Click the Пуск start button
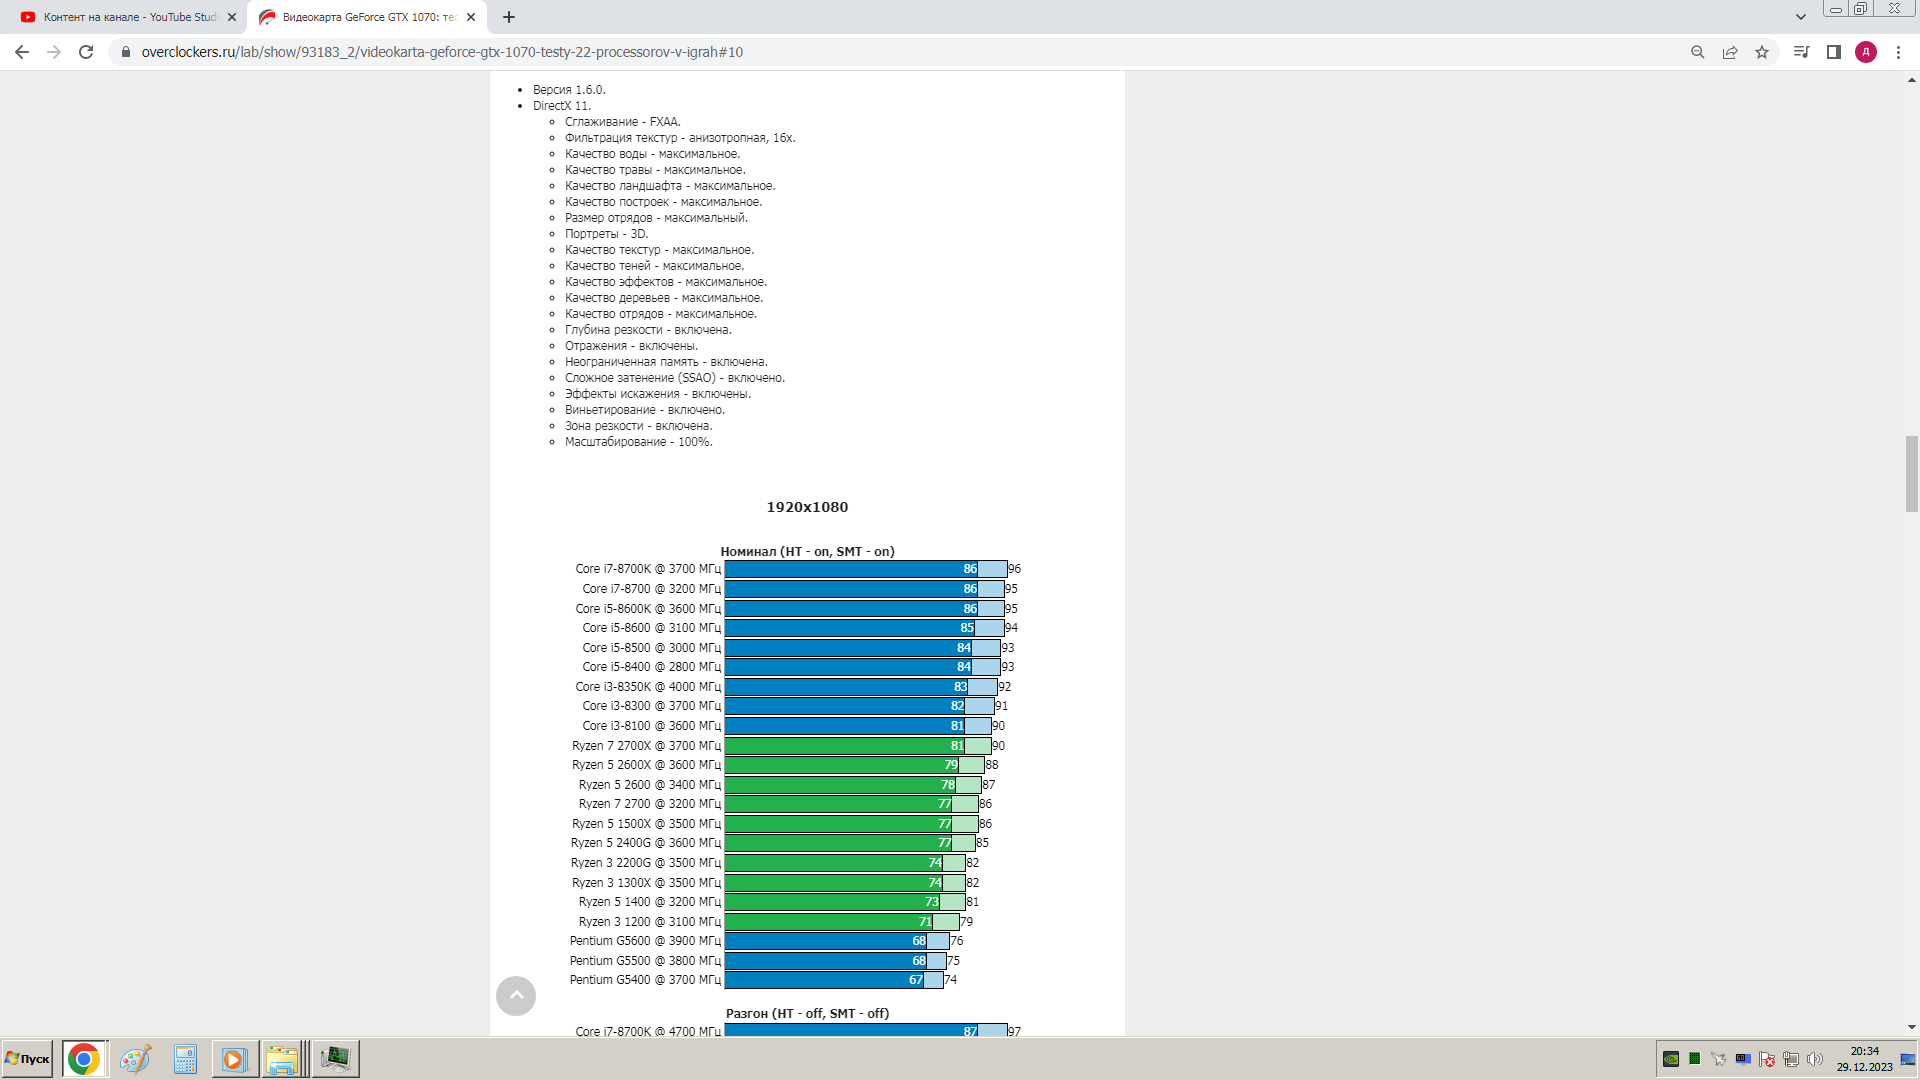This screenshot has width=1920, height=1080. coord(28,1058)
